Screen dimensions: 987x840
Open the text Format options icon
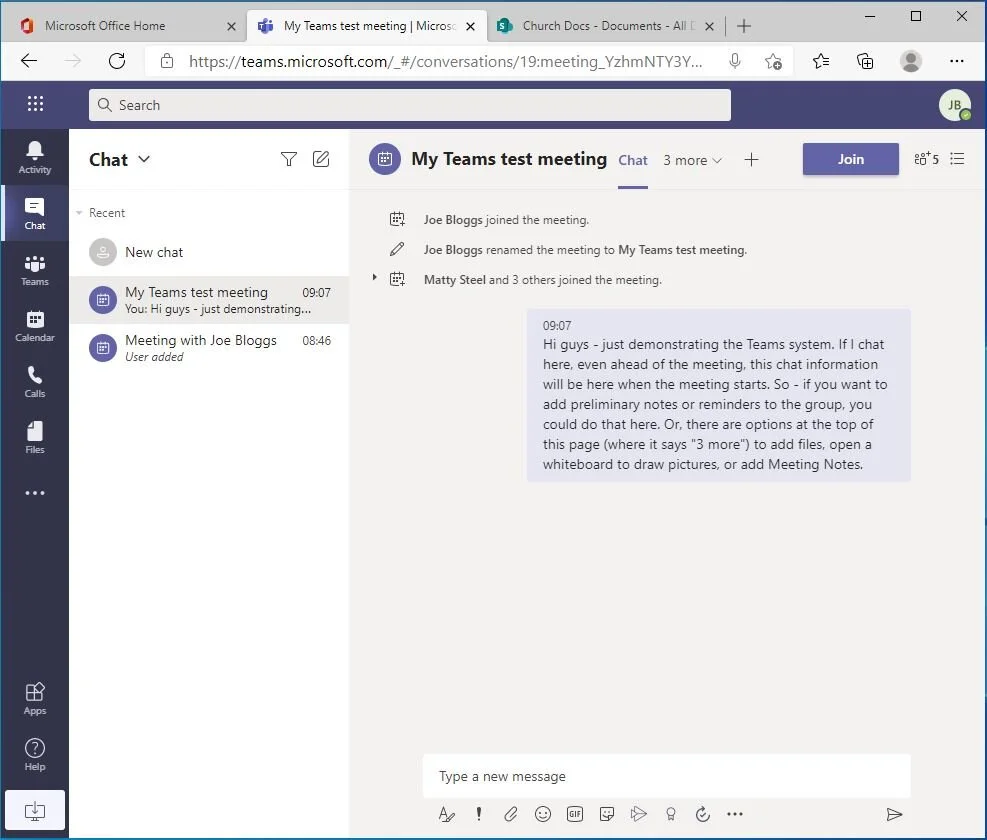pos(446,814)
